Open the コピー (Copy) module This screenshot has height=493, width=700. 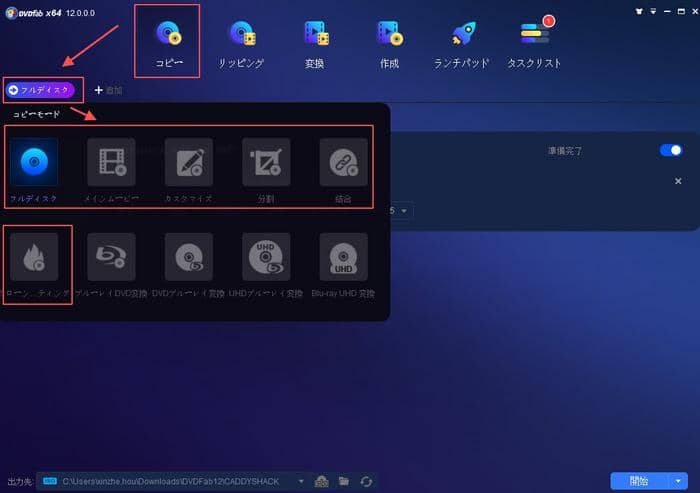click(x=167, y=42)
